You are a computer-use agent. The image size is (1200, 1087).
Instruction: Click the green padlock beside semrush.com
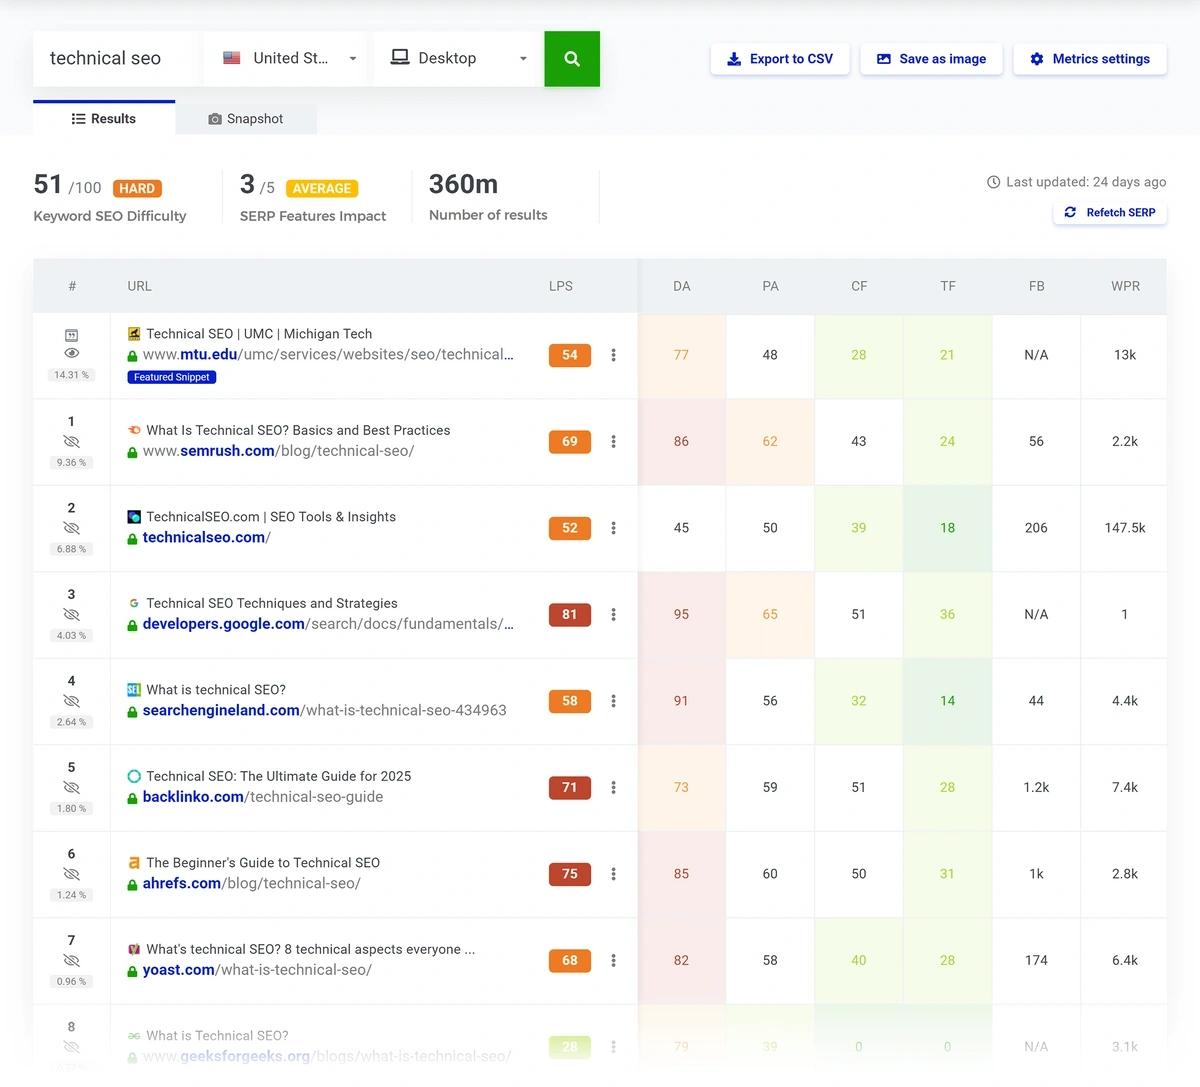132,452
